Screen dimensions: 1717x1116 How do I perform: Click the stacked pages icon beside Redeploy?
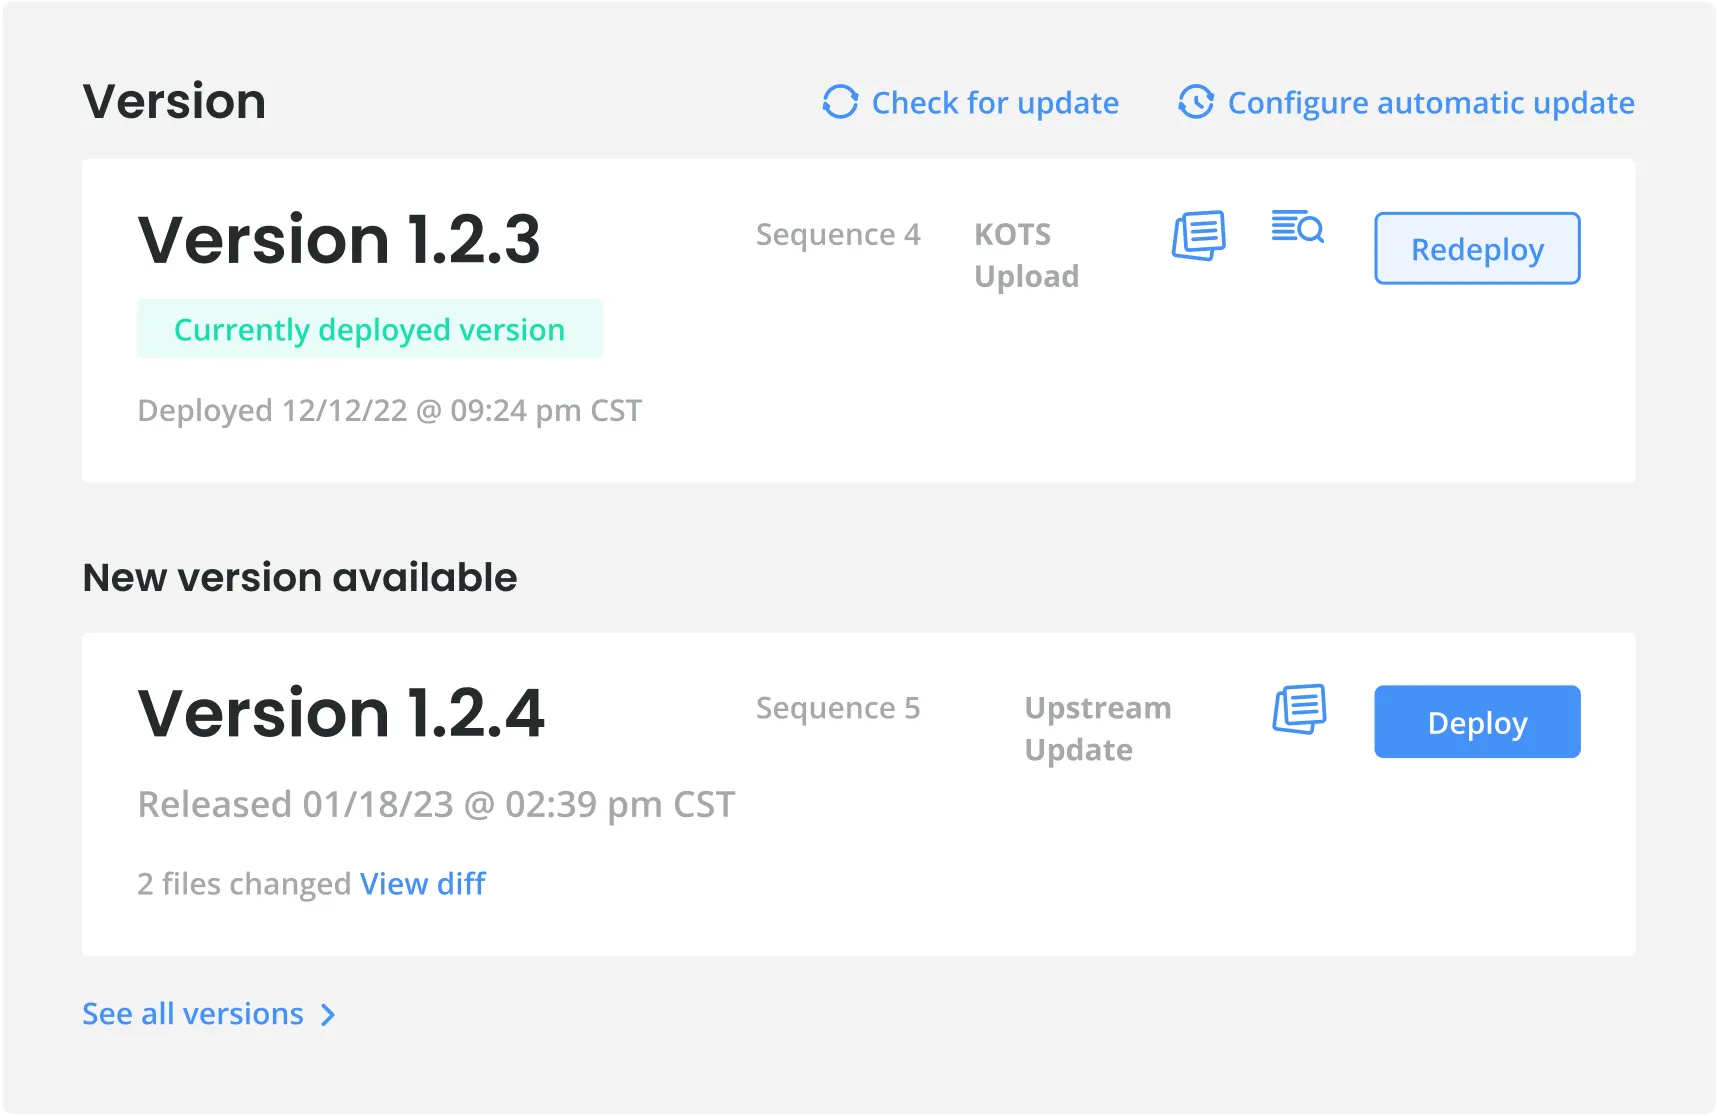tap(1198, 235)
